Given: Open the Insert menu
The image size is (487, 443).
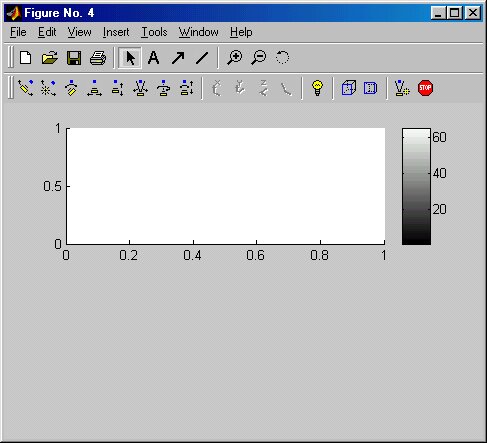Looking at the screenshot, I should [116, 32].
